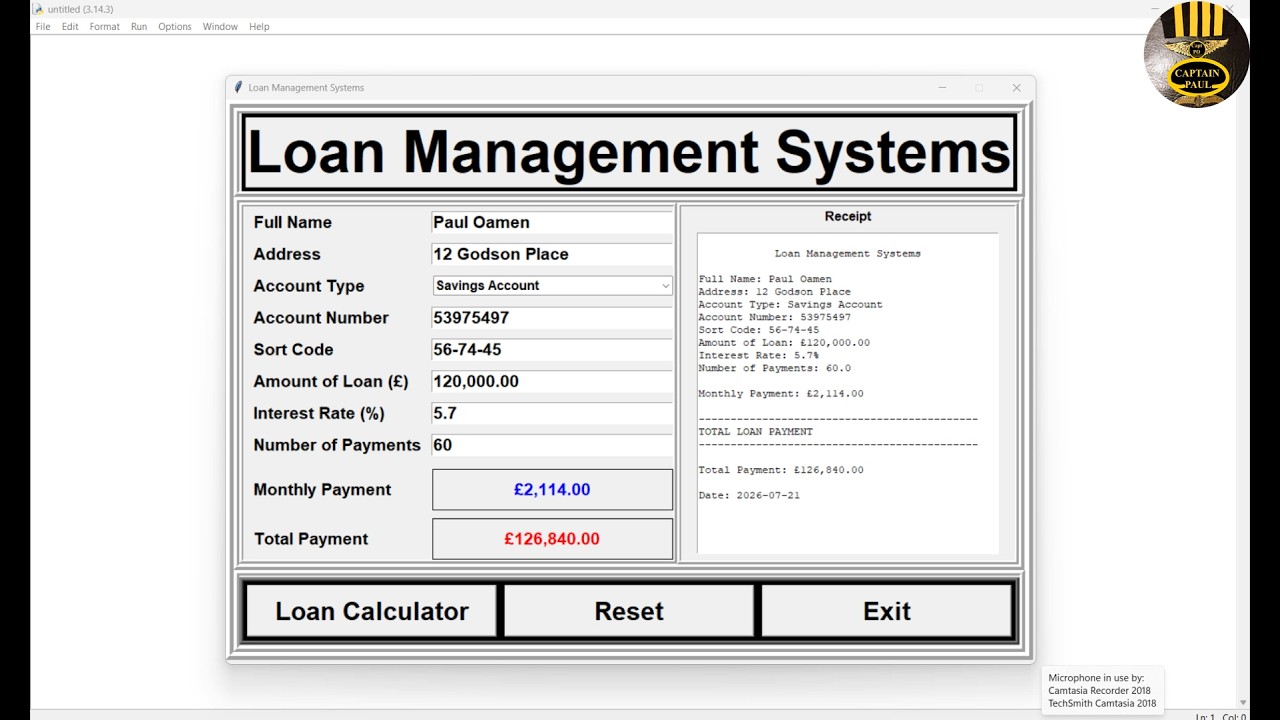Click the Sort Code input field
This screenshot has width=1280, height=720.
(x=552, y=349)
